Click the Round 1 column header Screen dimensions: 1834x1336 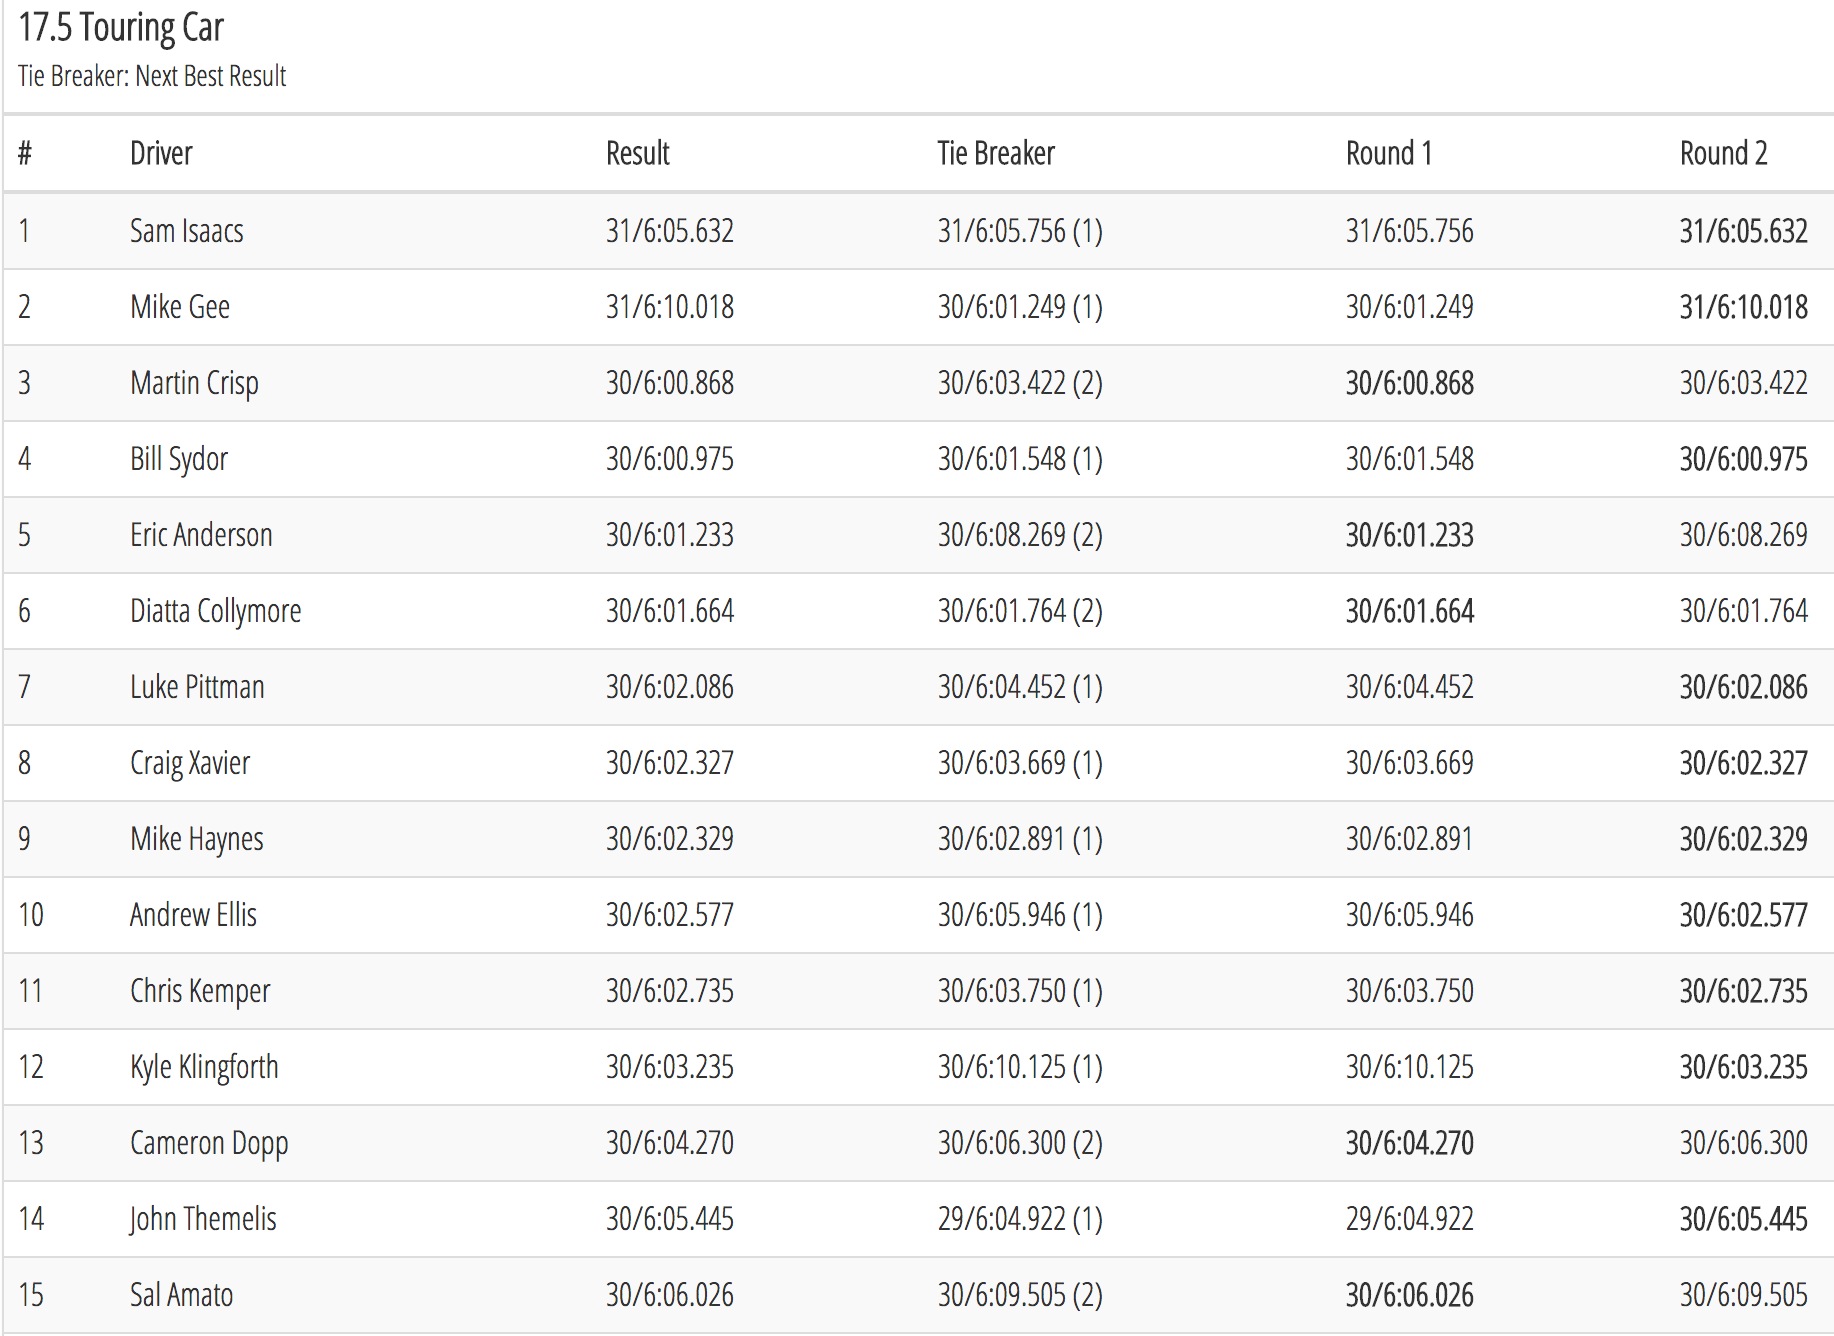pos(1388,153)
